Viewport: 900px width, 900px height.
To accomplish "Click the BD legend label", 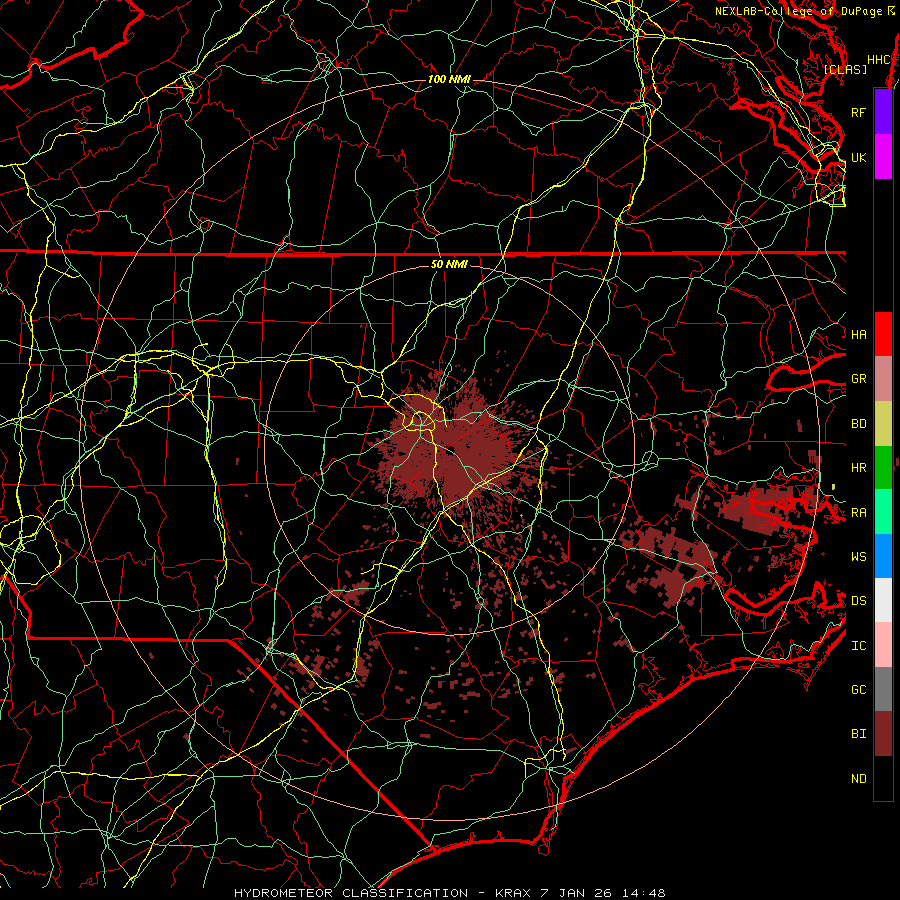I will pyautogui.click(x=858, y=424).
